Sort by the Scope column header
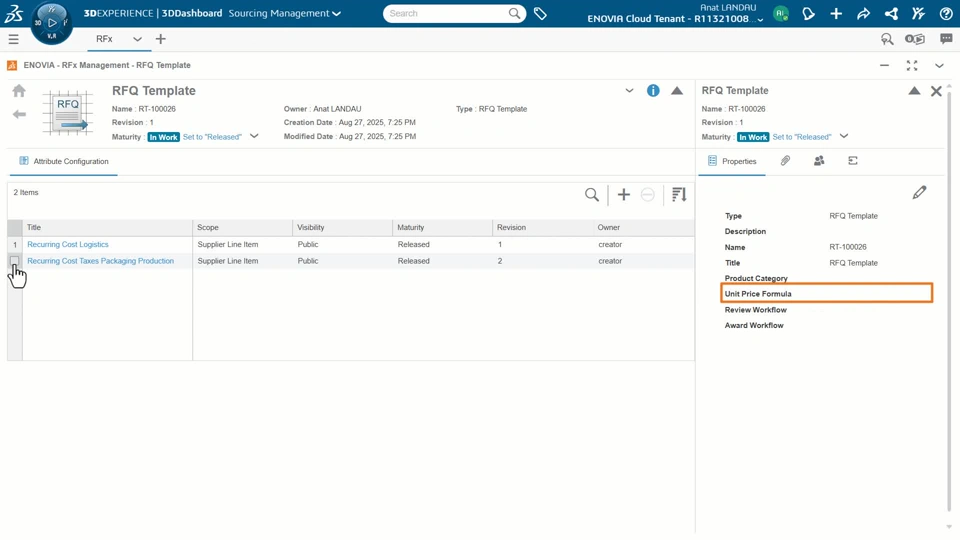Screen dimensions: 960x540 tap(242, 228)
